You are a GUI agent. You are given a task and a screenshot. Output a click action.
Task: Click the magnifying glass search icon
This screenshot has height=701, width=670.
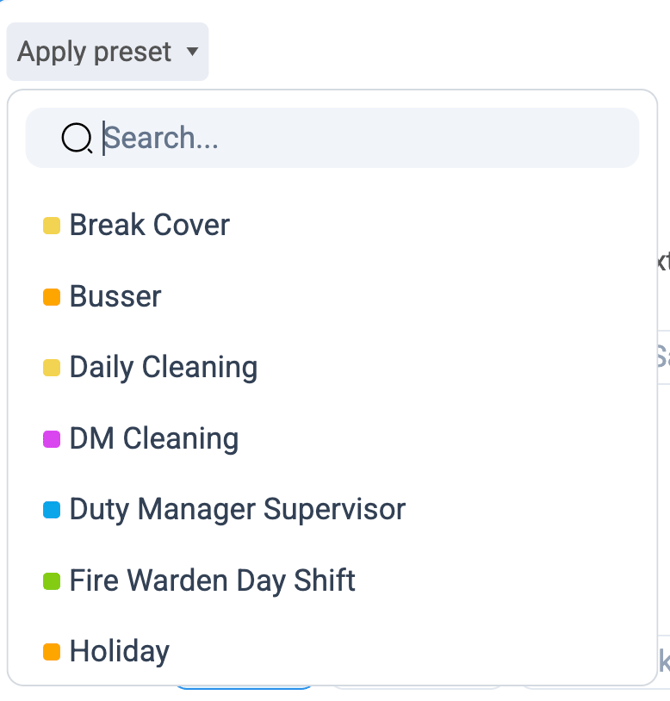(x=76, y=138)
